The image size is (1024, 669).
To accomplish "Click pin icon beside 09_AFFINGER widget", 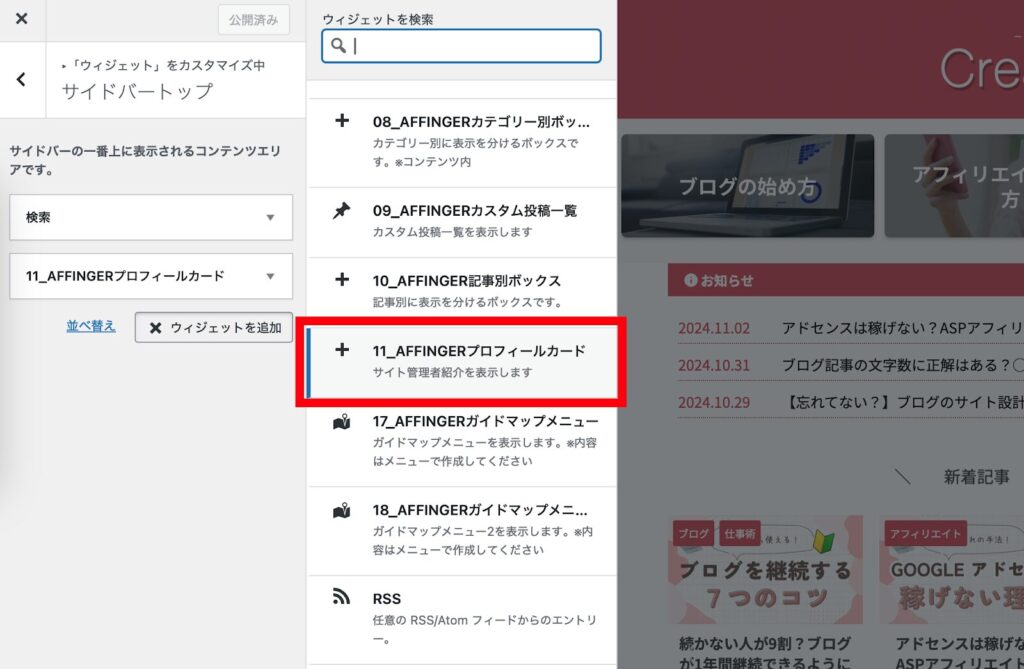I will [342, 210].
